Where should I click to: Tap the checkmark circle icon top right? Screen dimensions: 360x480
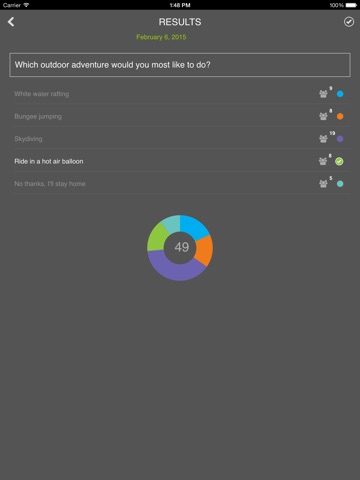[349, 22]
